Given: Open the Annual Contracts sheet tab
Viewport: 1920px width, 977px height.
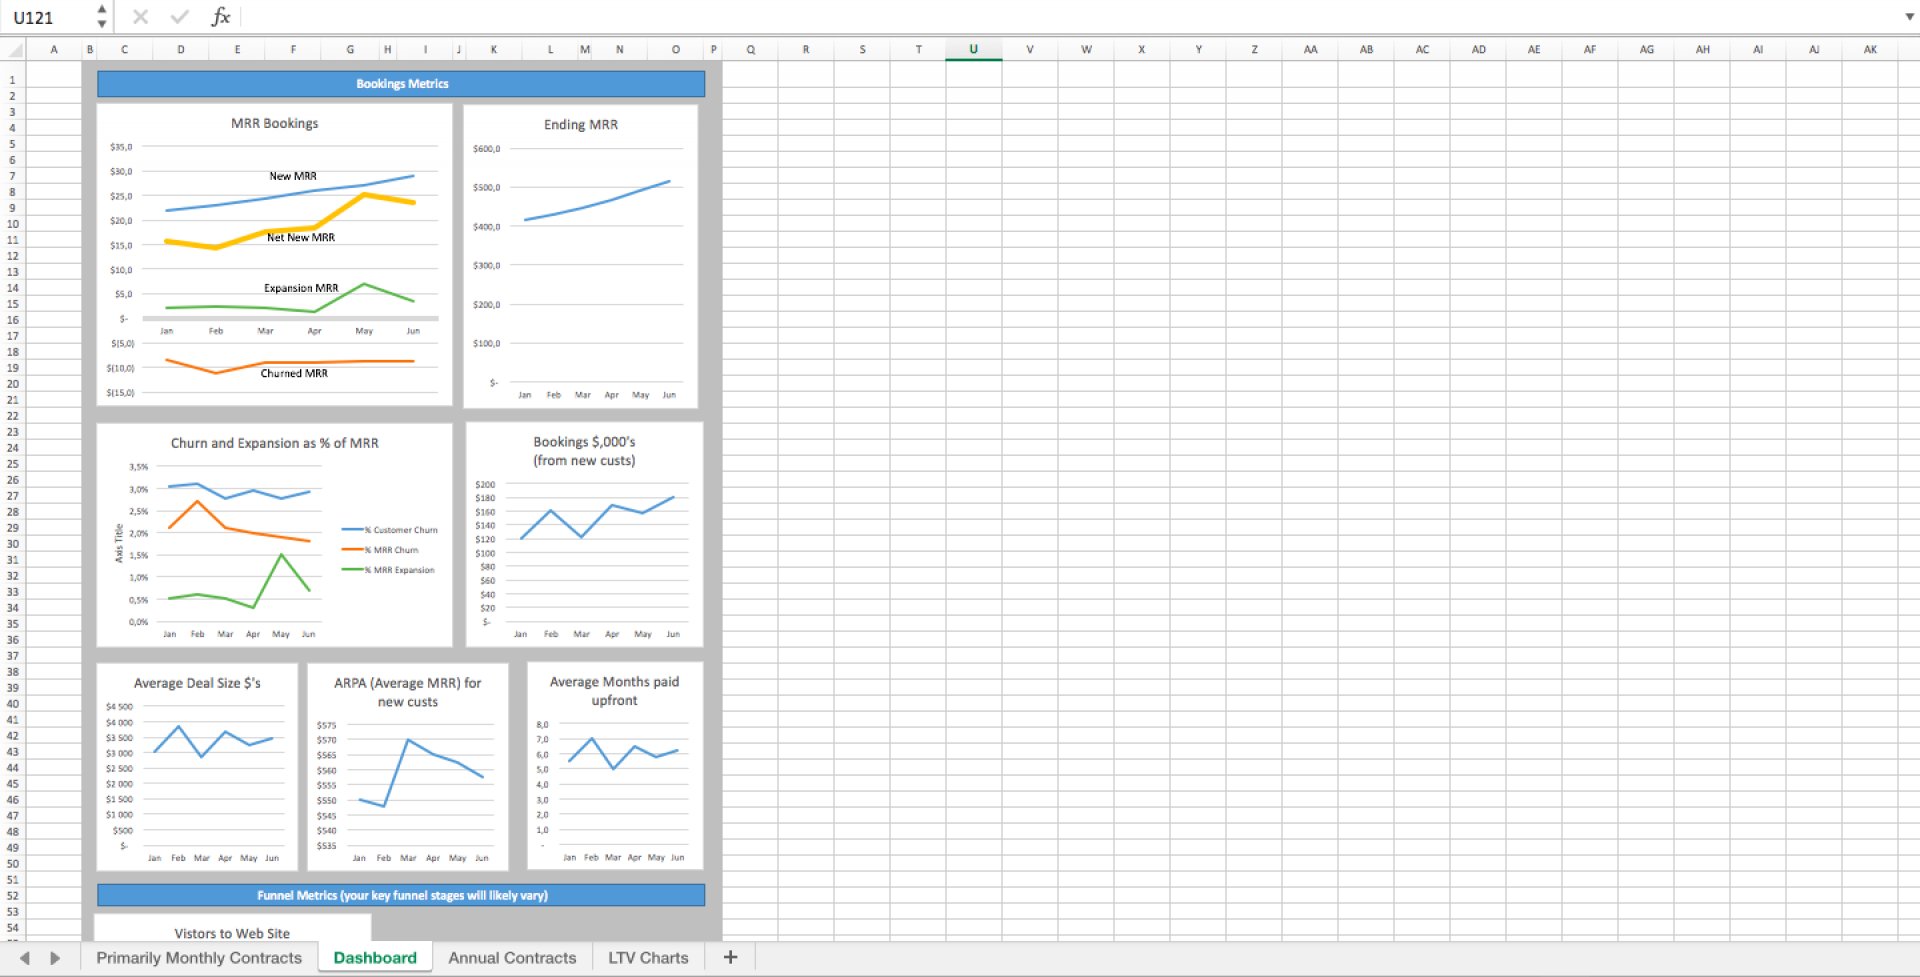Looking at the screenshot, I should 512,957.
